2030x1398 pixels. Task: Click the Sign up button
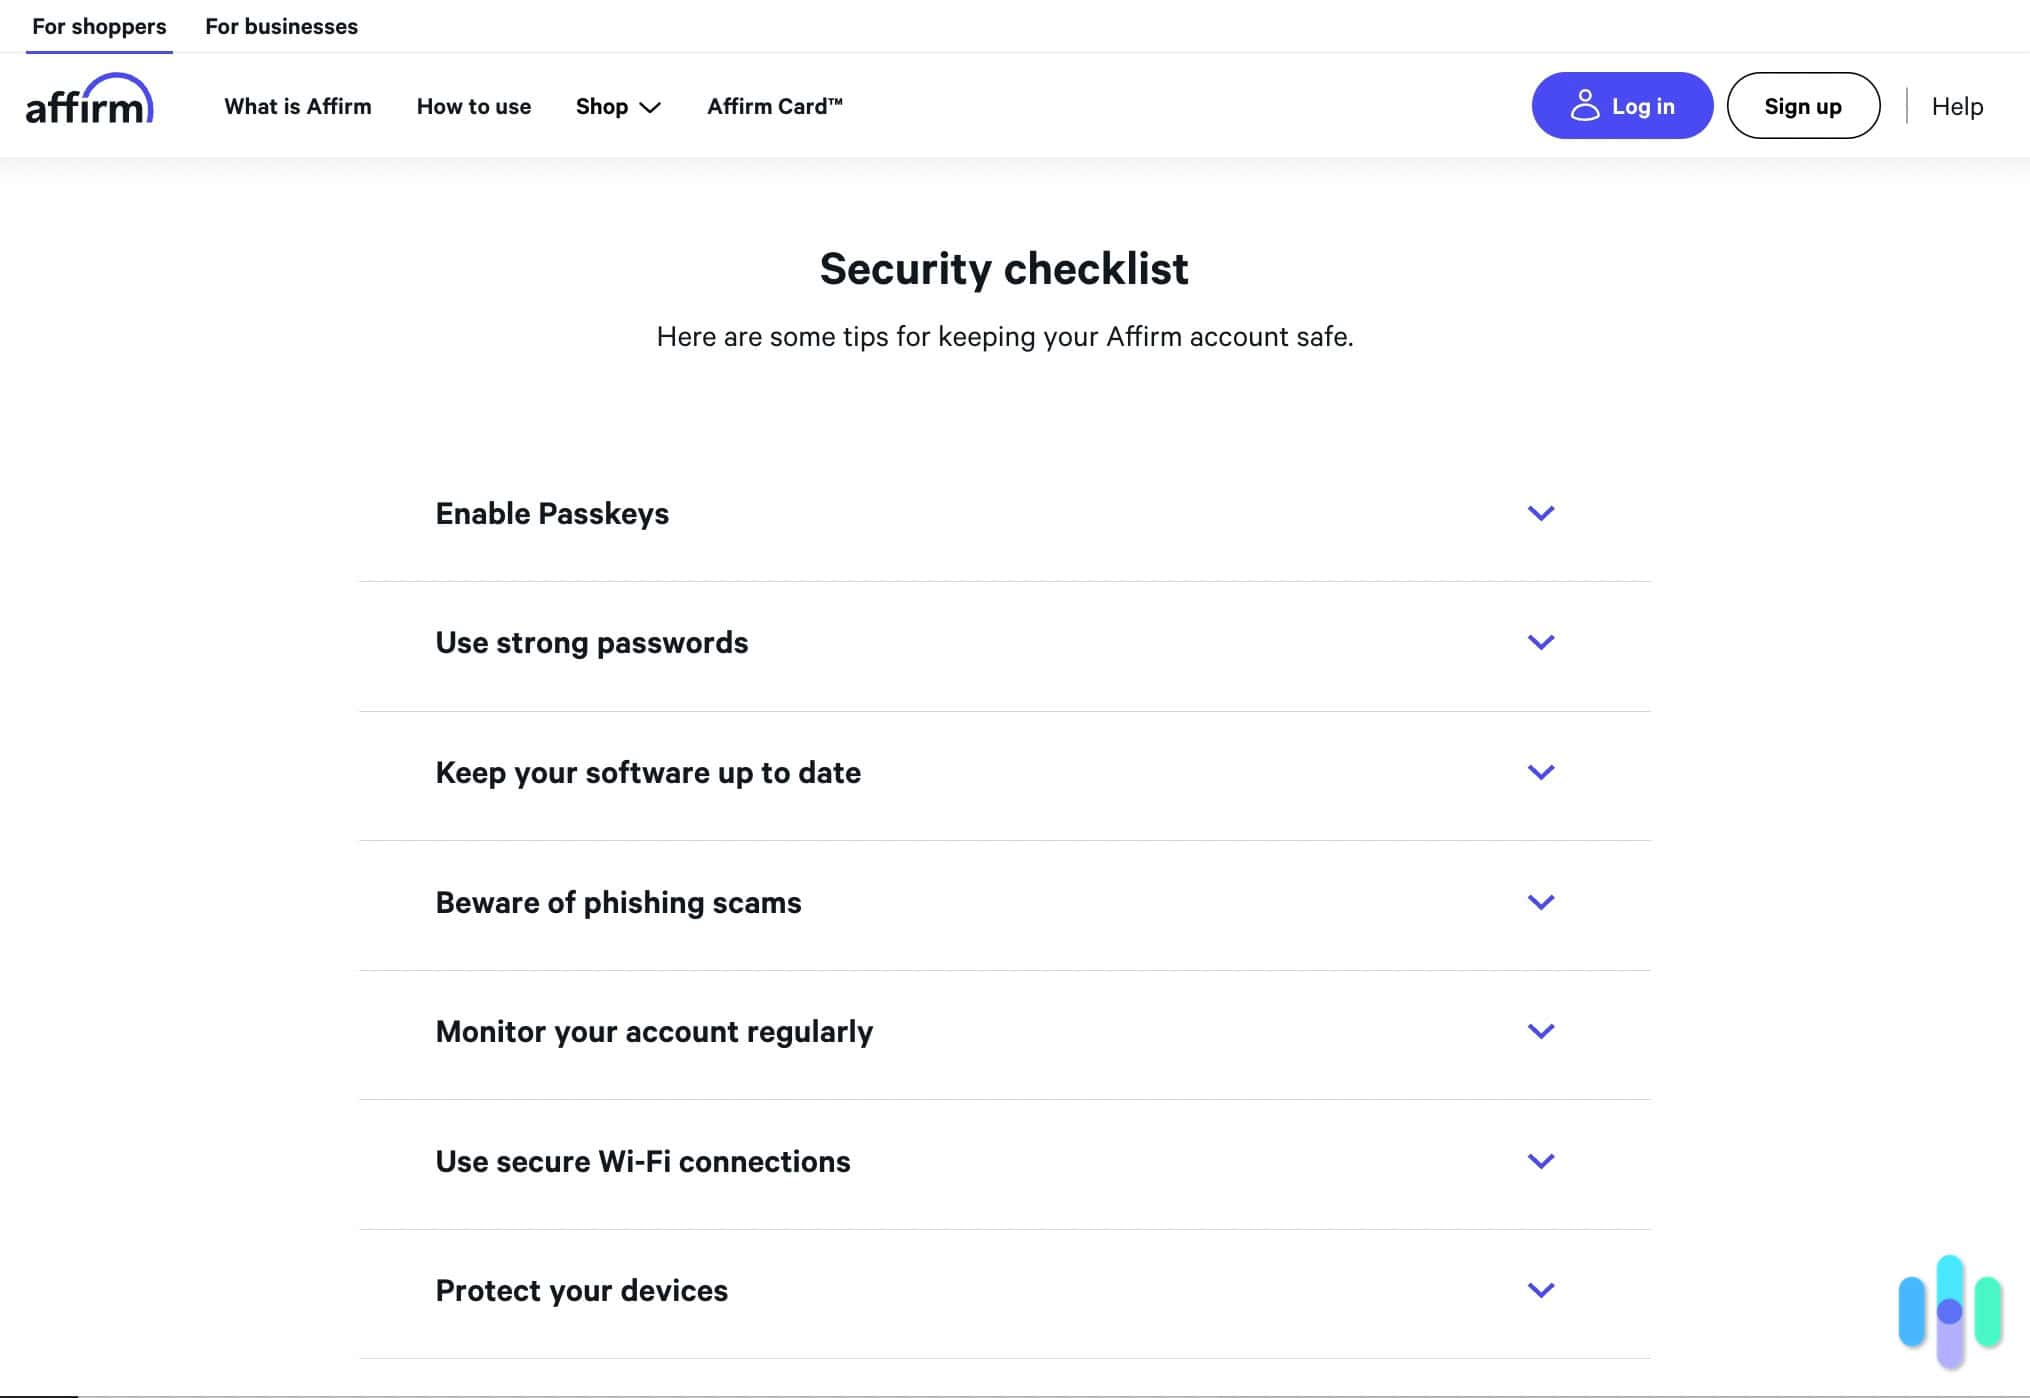point(1802,105)
